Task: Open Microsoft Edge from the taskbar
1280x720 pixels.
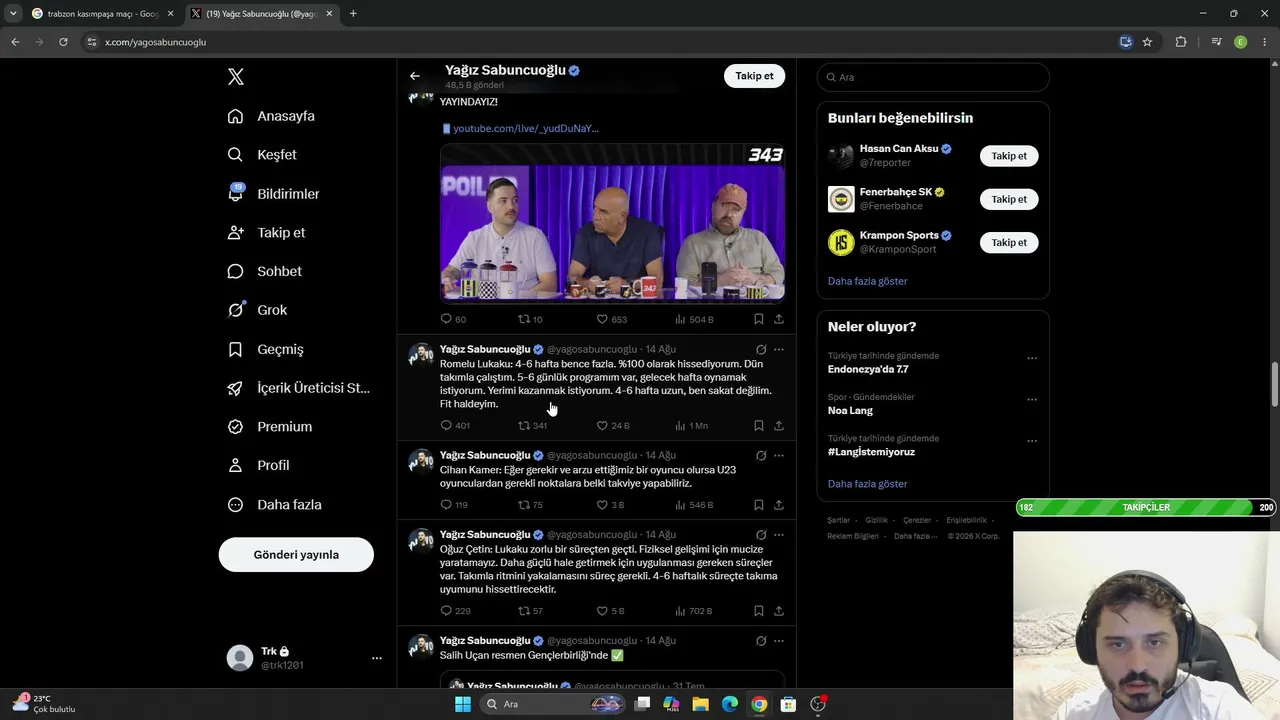Action: (730, 704)
